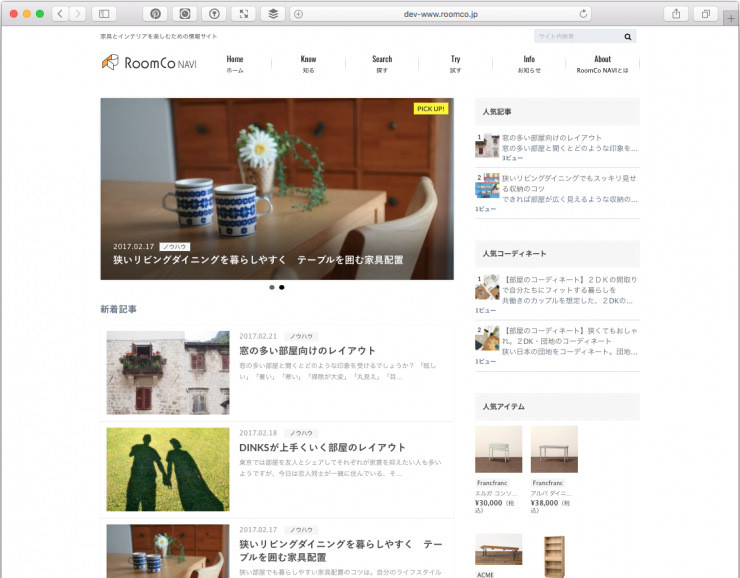Viewport: 740px width, 578px height.
Task: Click the 人気記事 sidebar heading
Action: click(x=497, y=112)
